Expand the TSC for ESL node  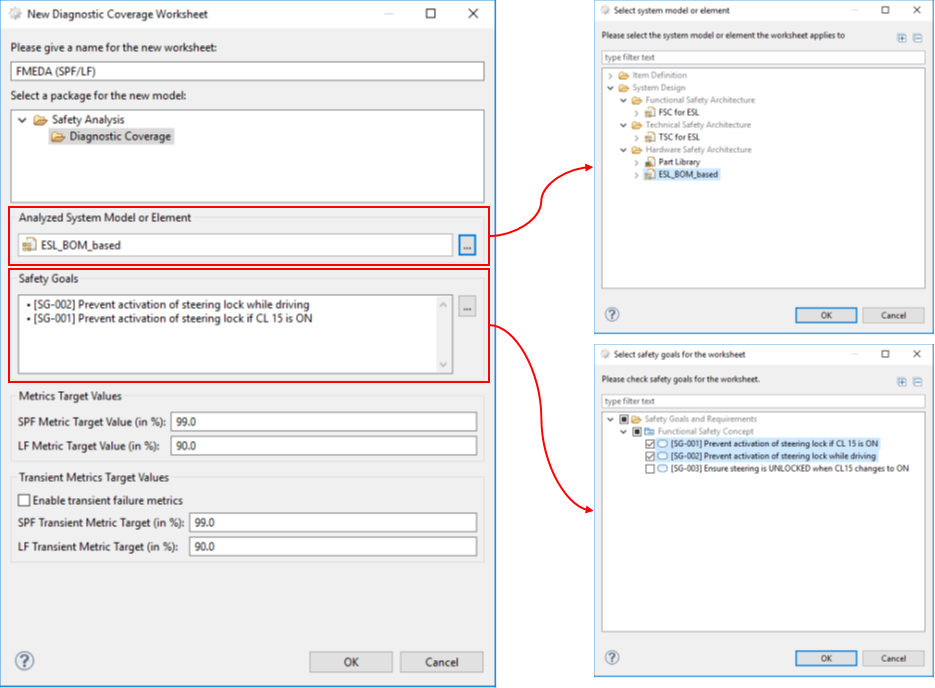click(x=636, y=138)
